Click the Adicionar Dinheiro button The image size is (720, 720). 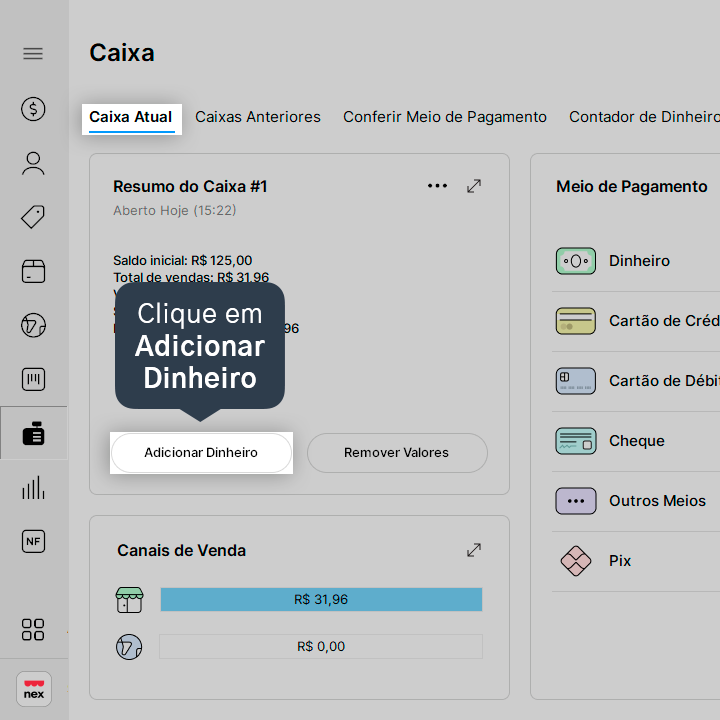point(201,453)
